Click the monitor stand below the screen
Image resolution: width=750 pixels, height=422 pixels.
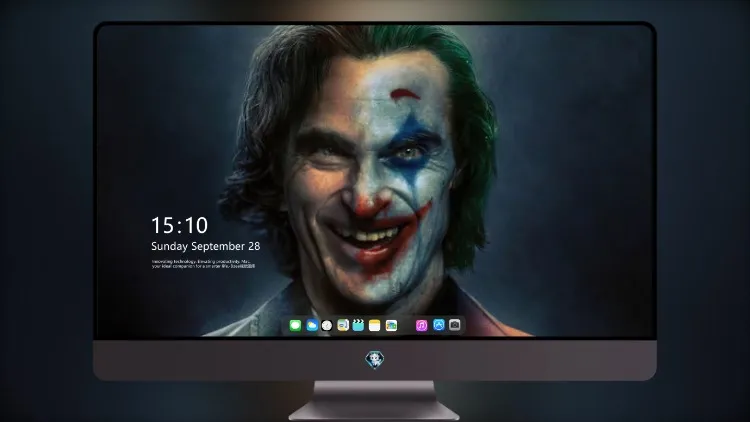[374, 400]
